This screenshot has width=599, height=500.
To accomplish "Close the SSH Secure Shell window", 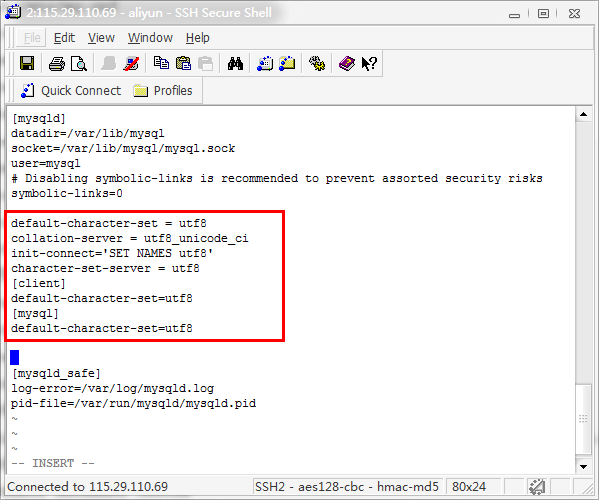I will pyautogui.click(x=575, y=14).
